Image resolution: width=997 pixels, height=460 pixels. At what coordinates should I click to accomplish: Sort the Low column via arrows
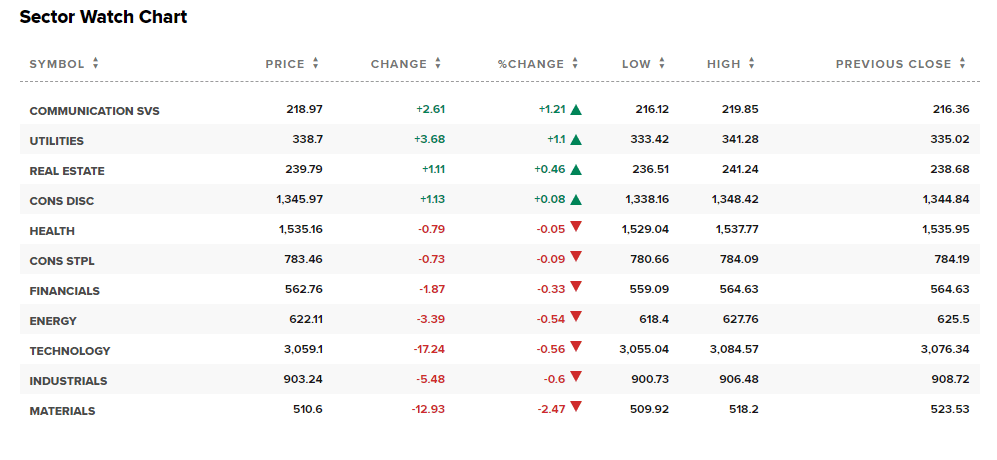[662, 64]
